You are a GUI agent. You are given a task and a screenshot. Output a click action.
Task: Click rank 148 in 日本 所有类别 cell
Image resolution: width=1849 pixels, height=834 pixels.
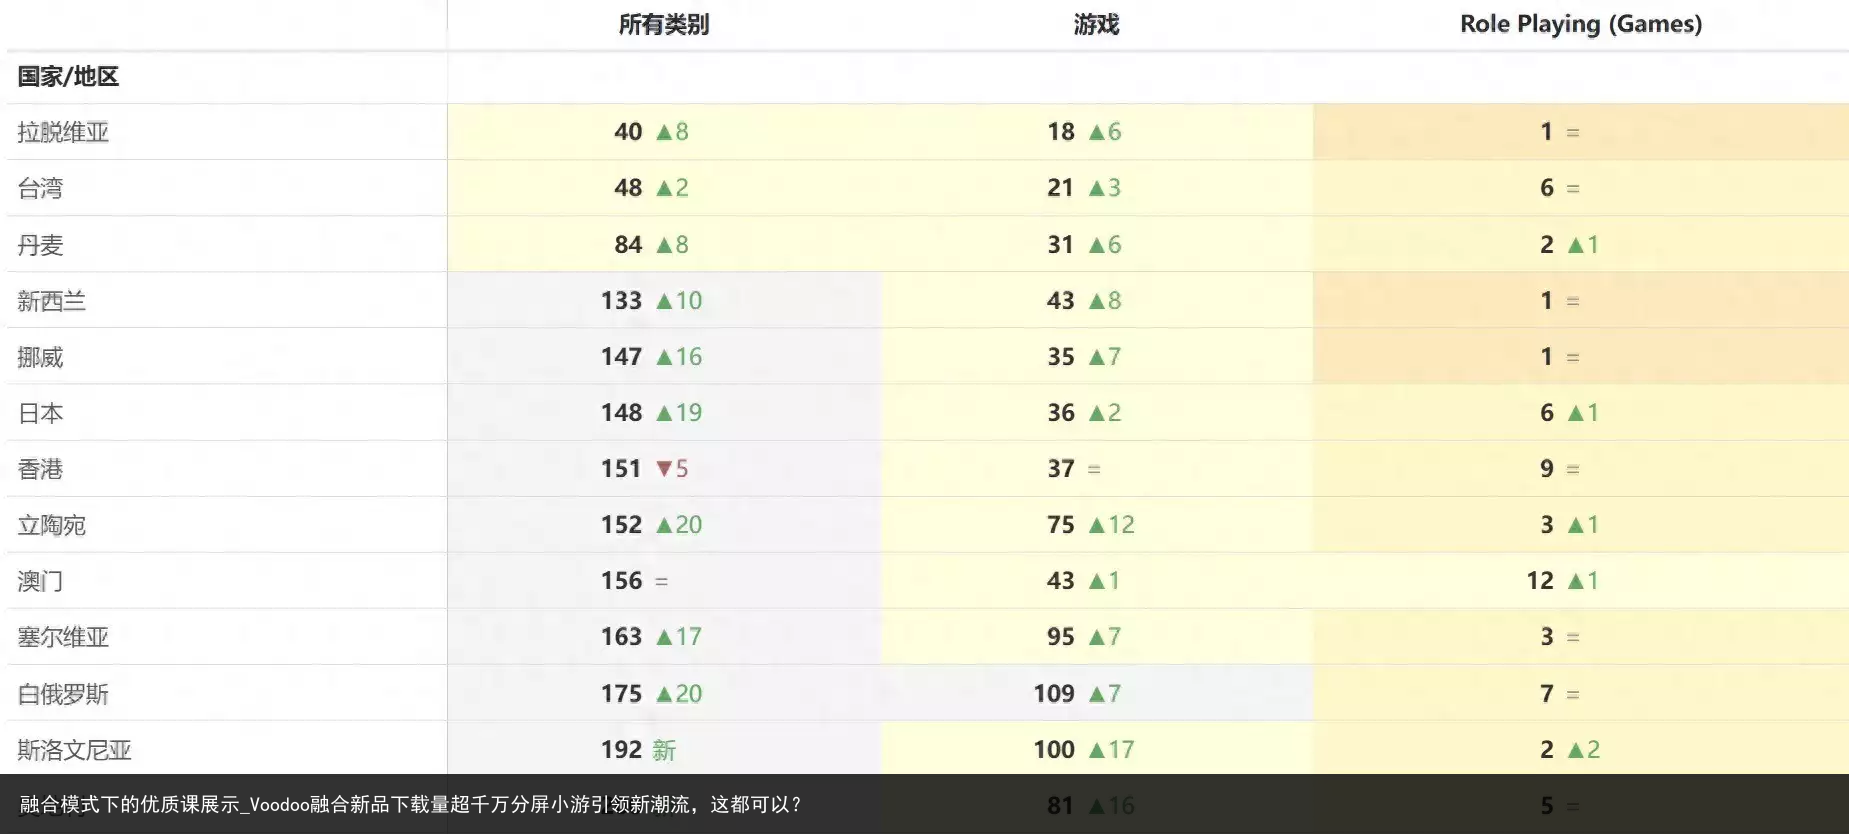[621, 413]
